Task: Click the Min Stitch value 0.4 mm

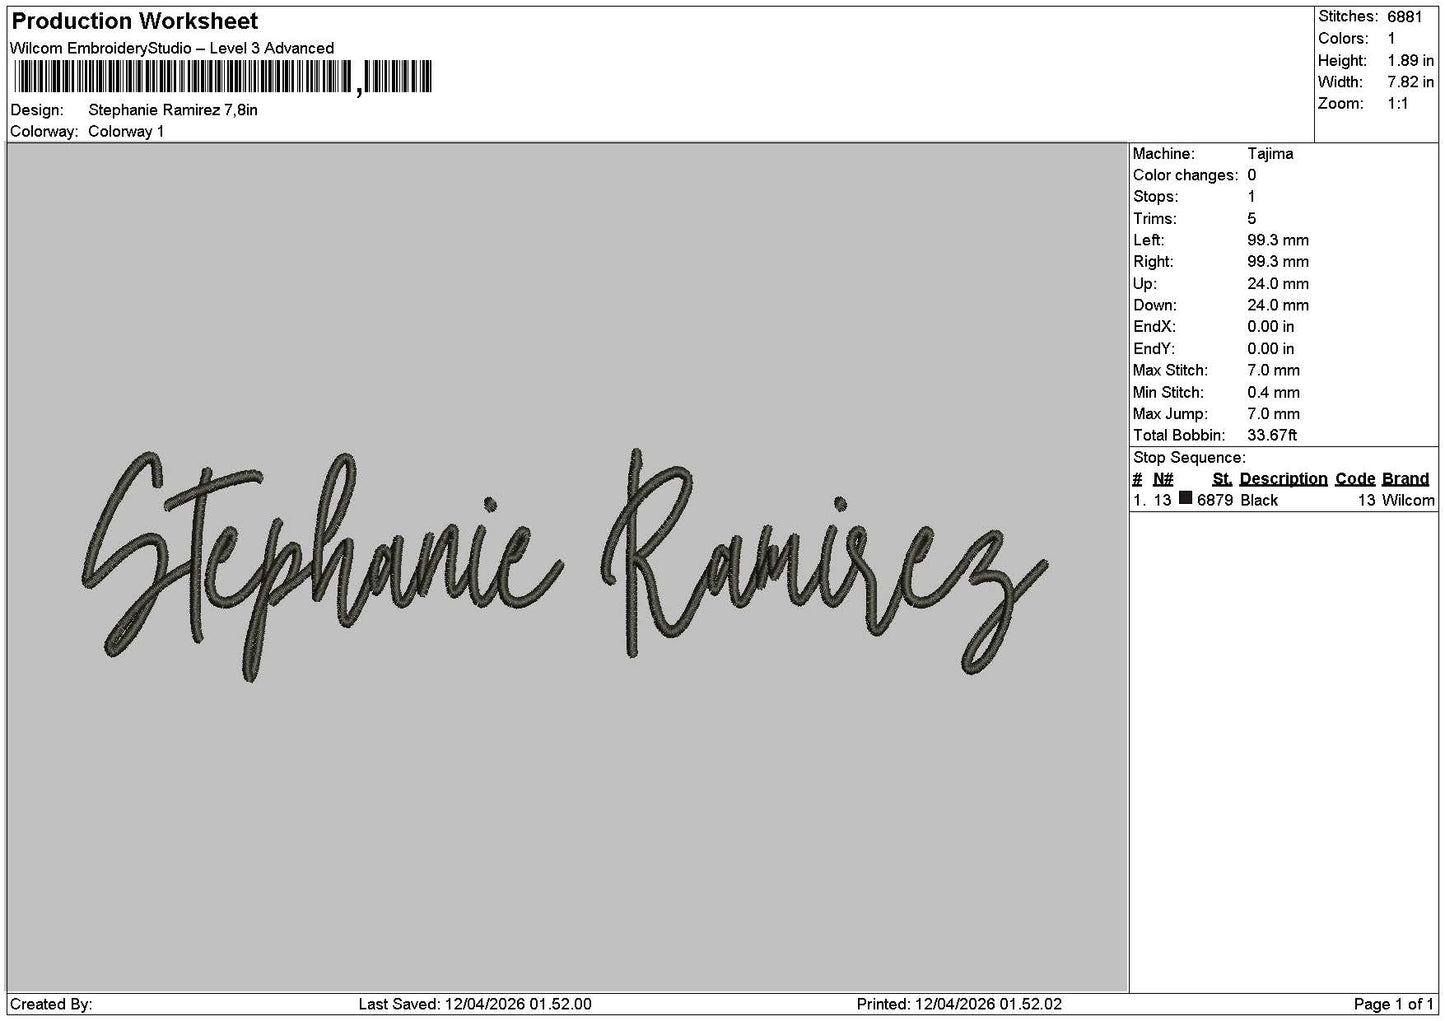Action: point(1274,393)
